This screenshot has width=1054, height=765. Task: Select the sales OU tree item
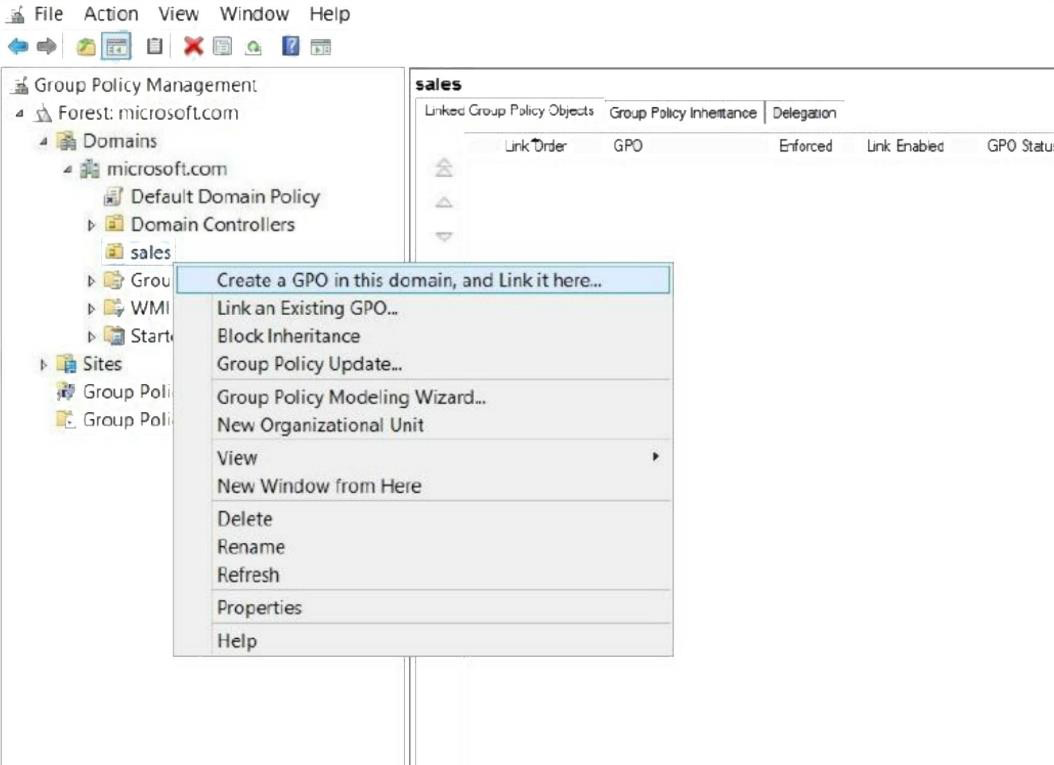[151, 253]
